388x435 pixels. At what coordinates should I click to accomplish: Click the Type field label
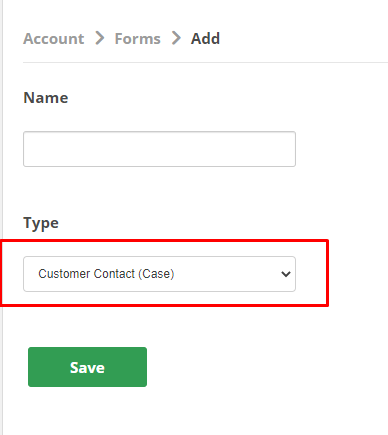pyautogui.click(x=41, y=223)
